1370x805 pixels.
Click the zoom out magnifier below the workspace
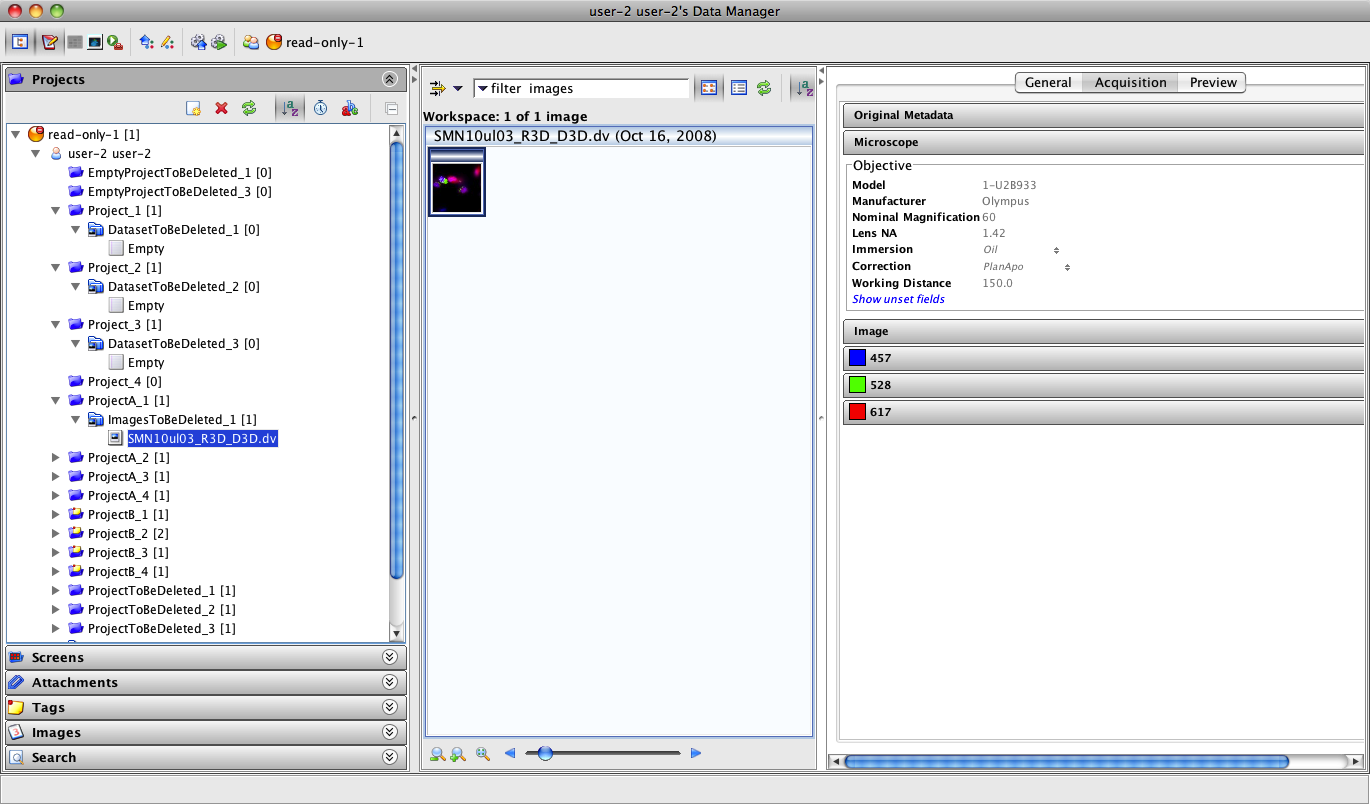[437, 754]
